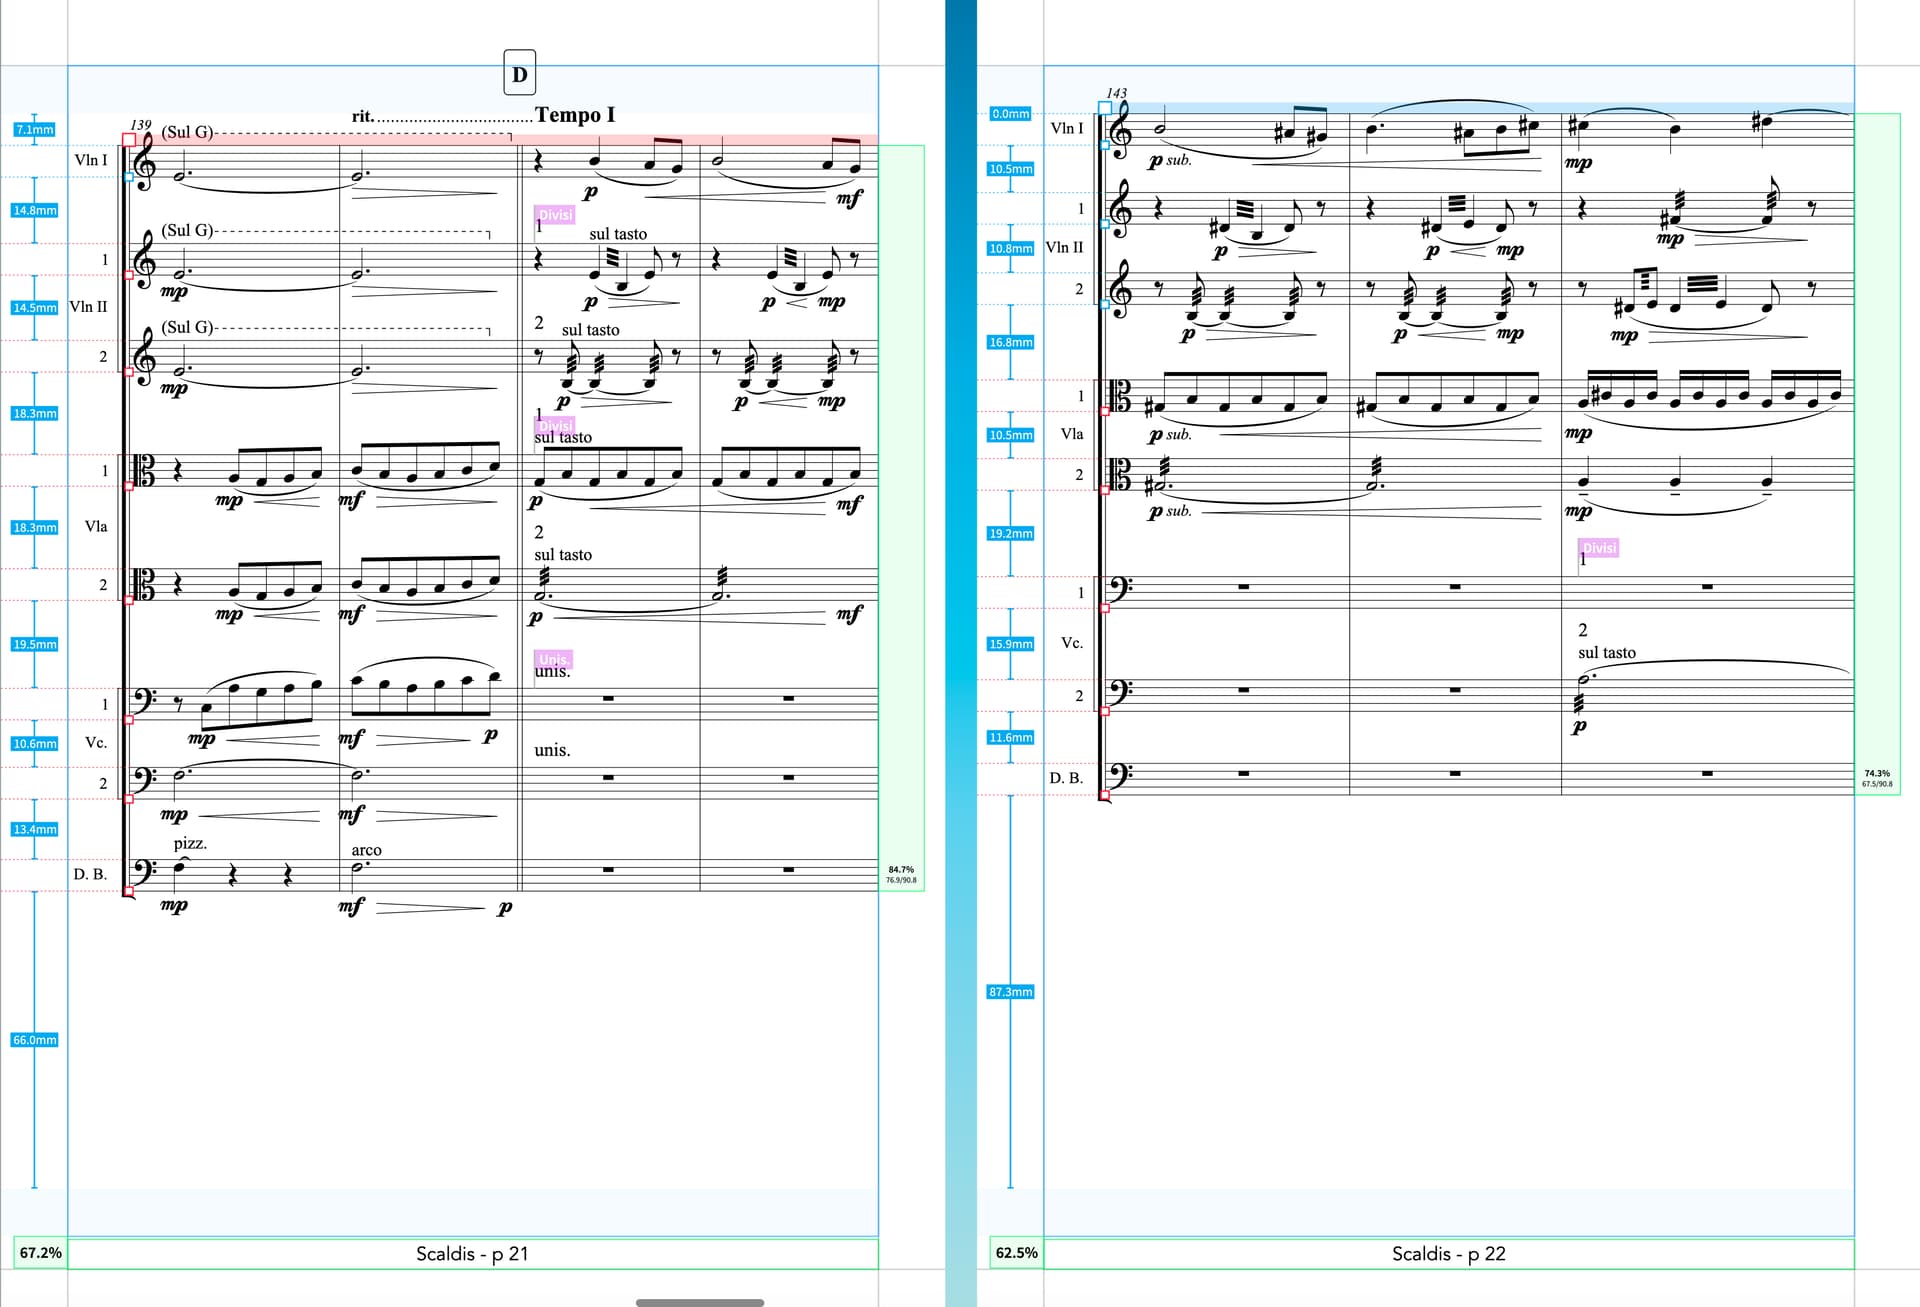
Task: Select the Scaldis - p 22 footer text
Action: click(x=1448, y=1254)
